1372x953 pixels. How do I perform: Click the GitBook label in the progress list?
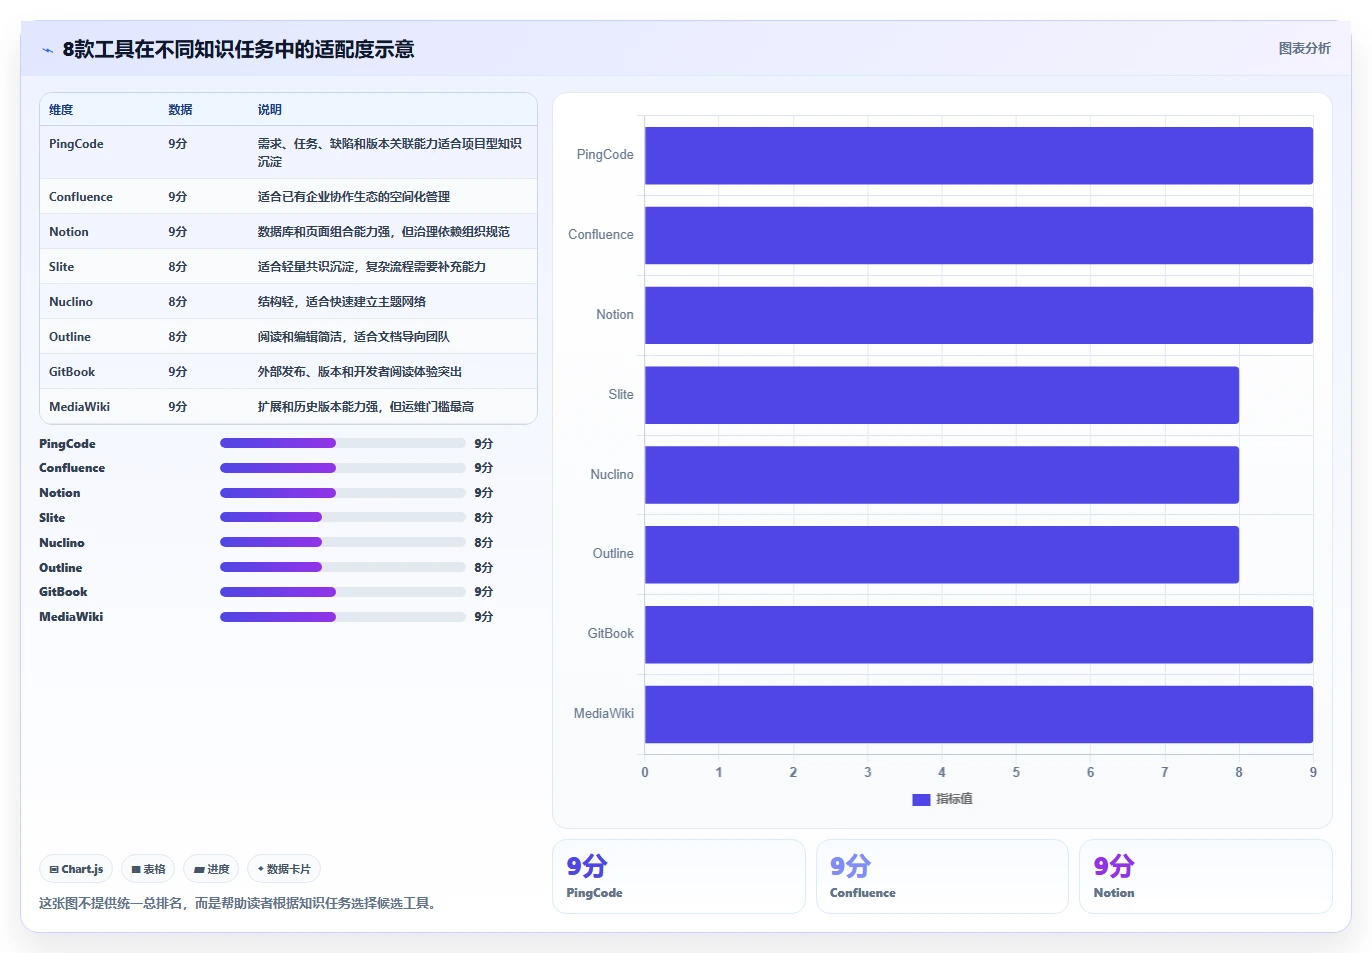(63, 592)
